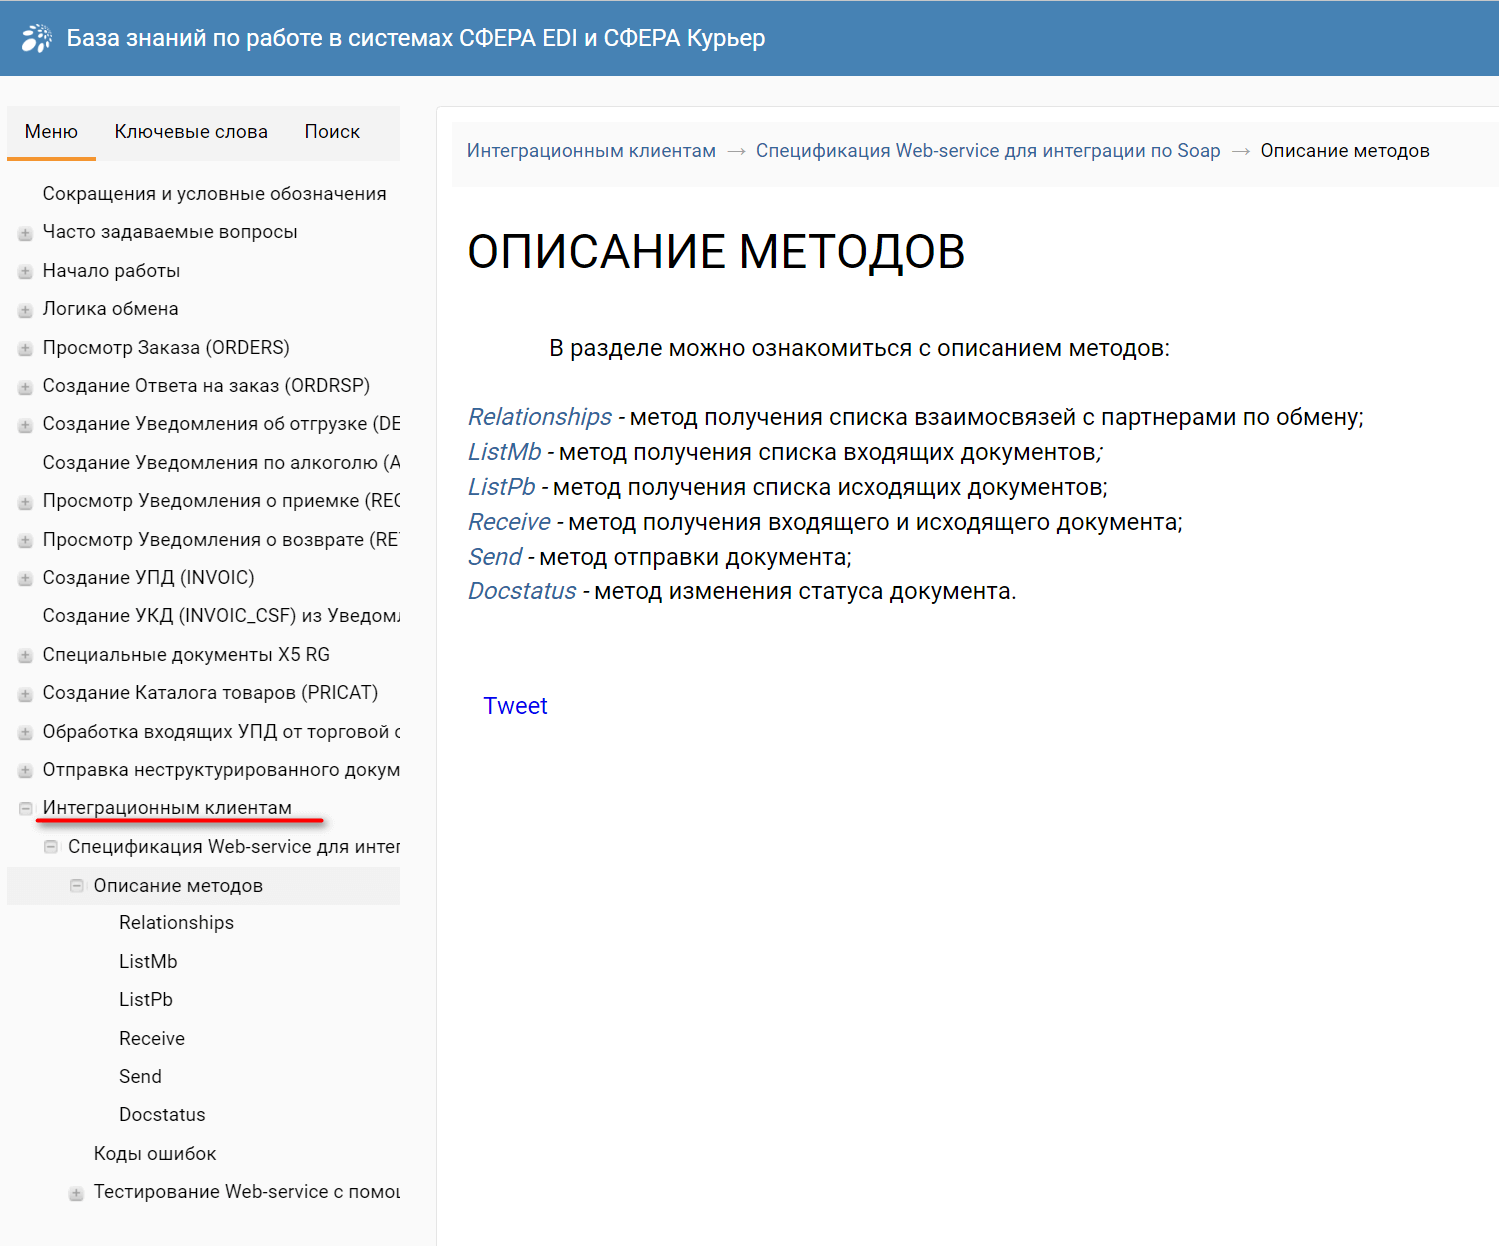Expand the Часто задаваемые вопросы section
Viewport: 1499px width, 1246px height.
point(26,233)
